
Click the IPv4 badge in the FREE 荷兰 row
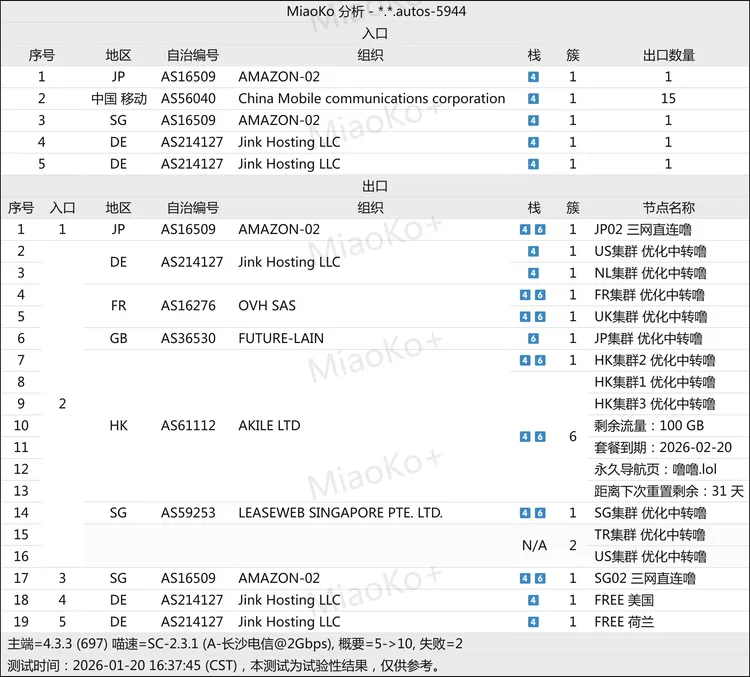(534, 622)
